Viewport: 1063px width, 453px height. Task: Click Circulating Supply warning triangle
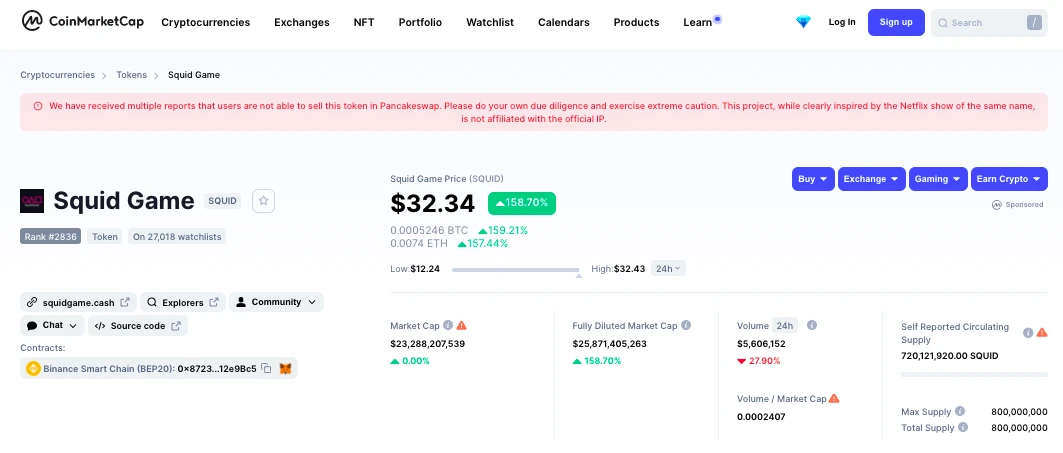coord(1042,333)
